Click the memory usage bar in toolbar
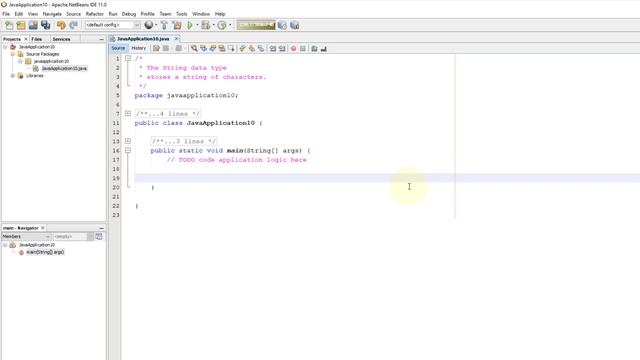This screenshot has height=360, width=640. 256,25
